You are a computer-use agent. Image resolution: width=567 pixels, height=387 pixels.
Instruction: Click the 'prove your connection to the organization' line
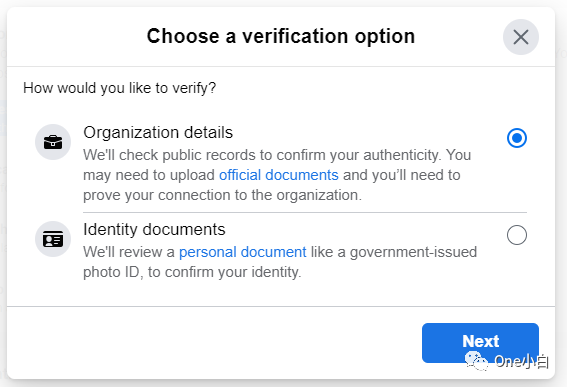[222, 195]
